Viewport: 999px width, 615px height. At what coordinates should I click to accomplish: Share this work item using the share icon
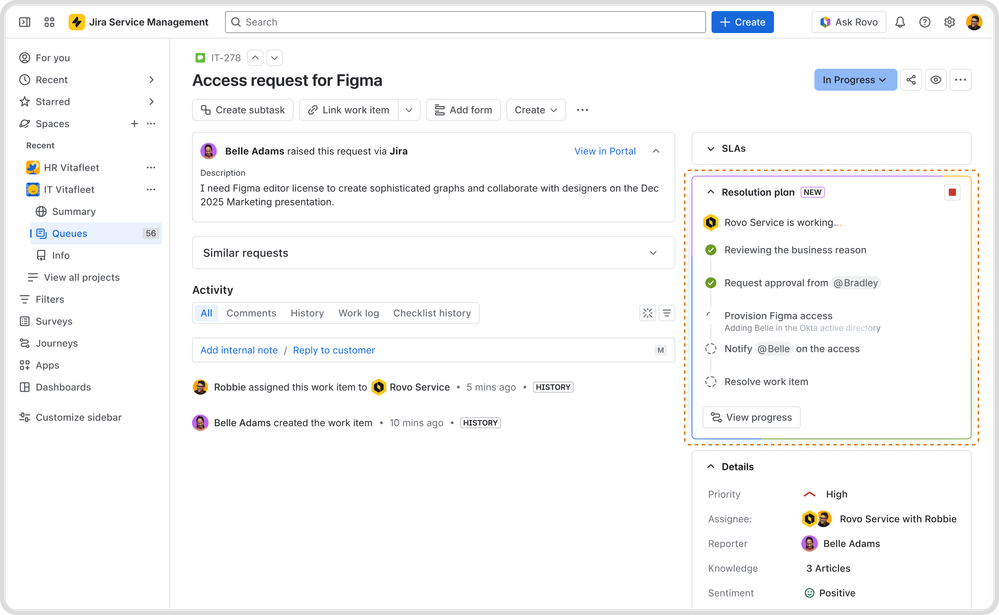coord(911,80)
